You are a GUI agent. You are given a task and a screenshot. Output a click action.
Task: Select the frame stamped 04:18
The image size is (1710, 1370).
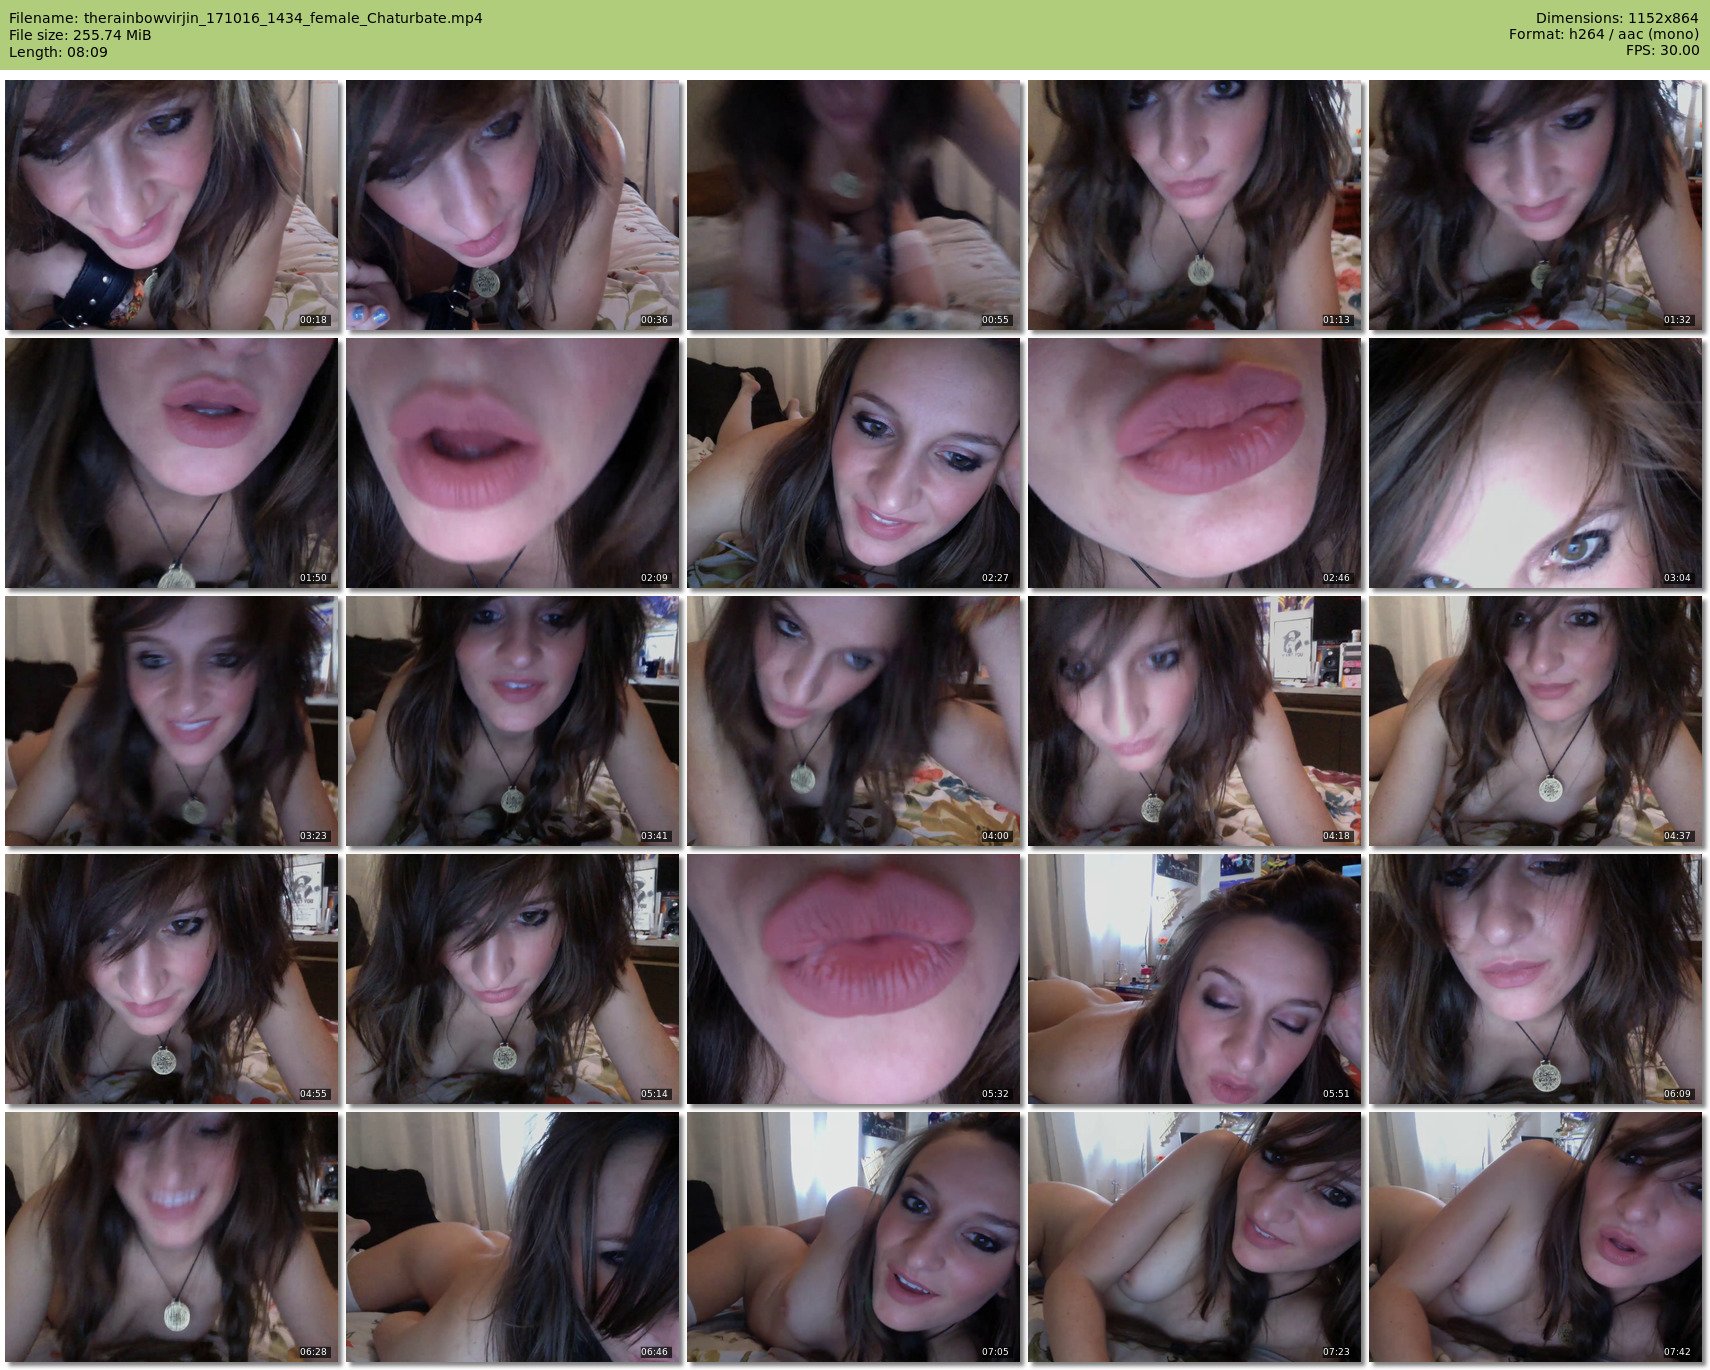[1195, 721]
